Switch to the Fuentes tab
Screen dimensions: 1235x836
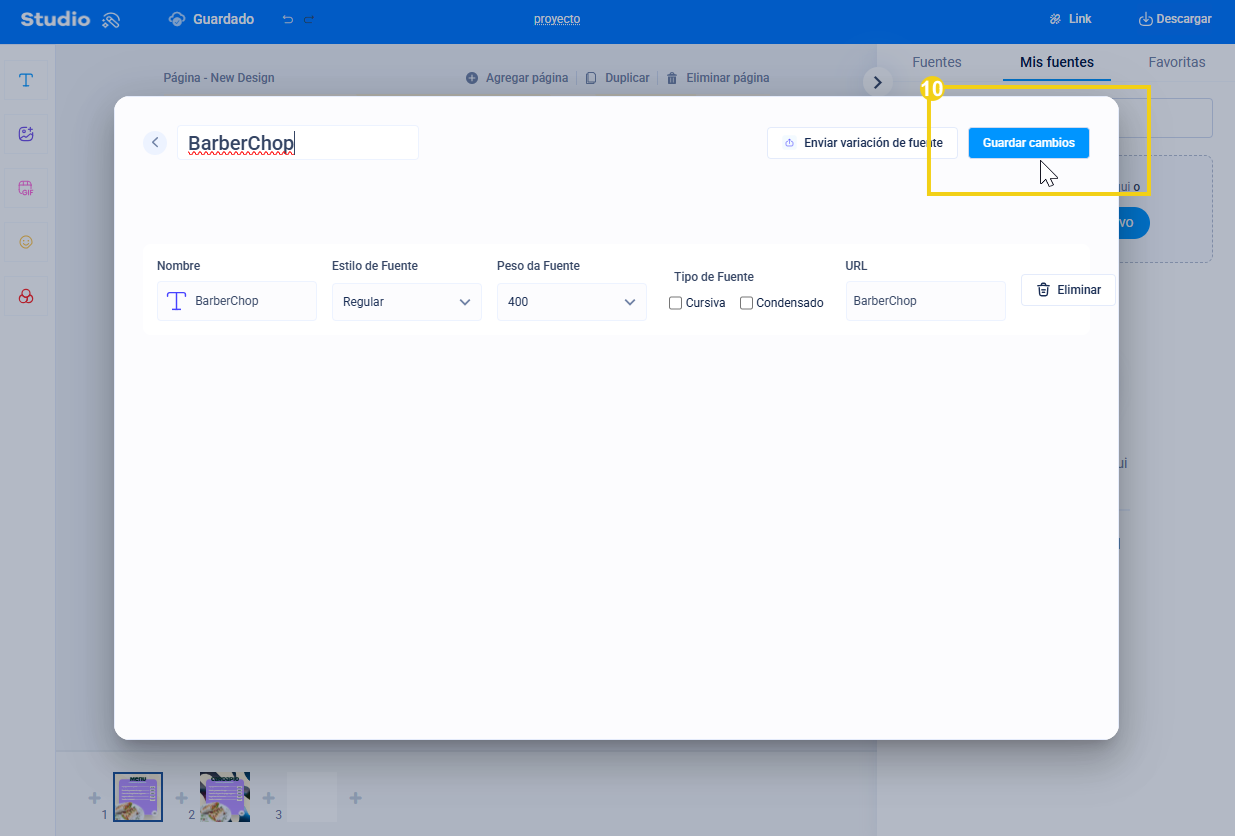point(937,62)
